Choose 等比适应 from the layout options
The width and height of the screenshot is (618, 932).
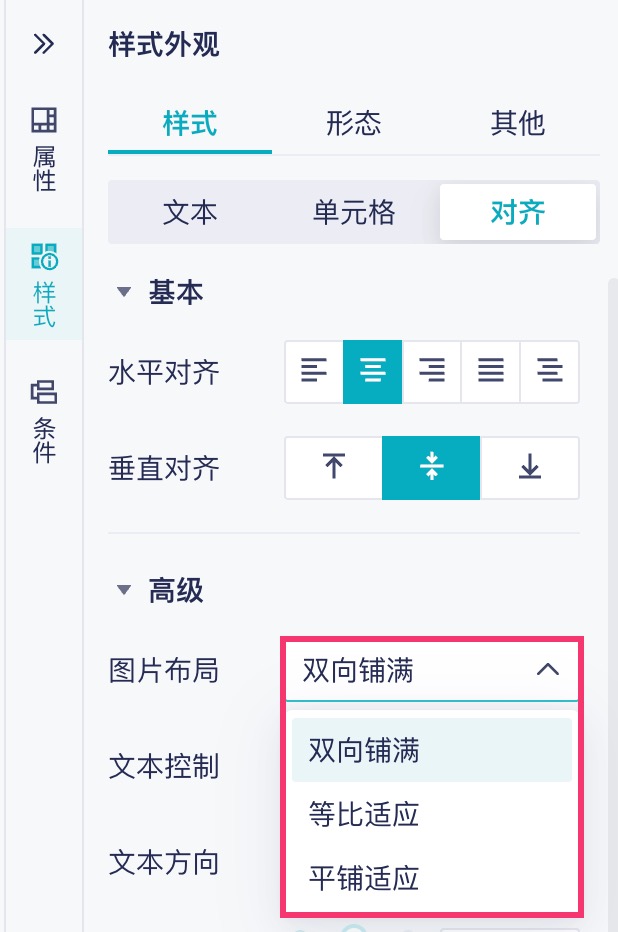364,814
